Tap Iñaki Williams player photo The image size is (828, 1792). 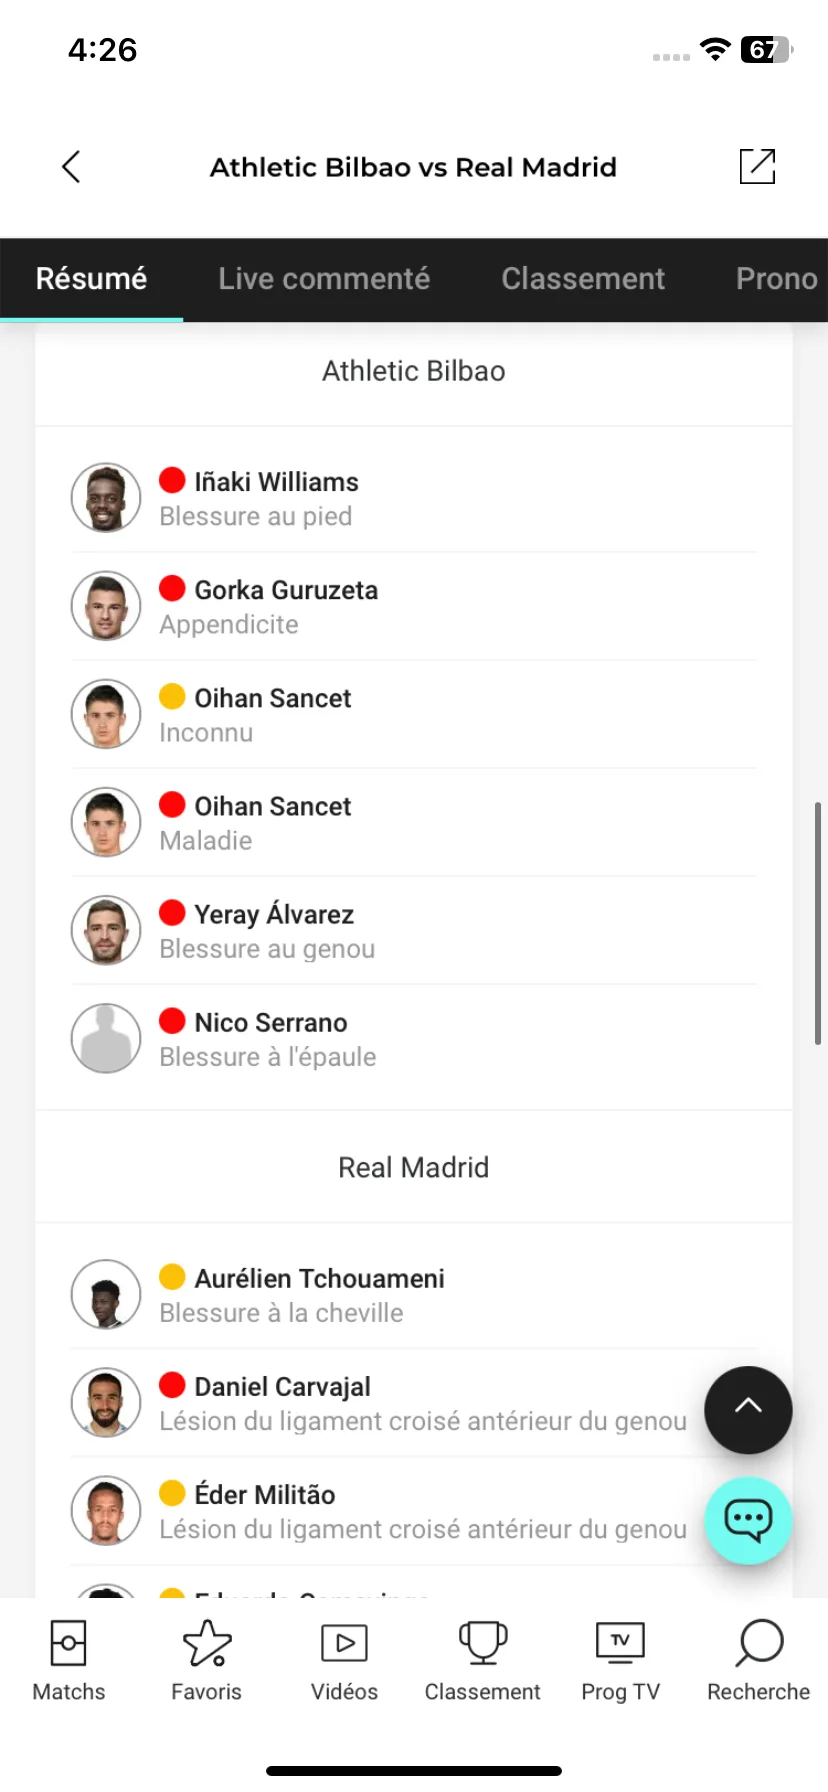(106, 498)
